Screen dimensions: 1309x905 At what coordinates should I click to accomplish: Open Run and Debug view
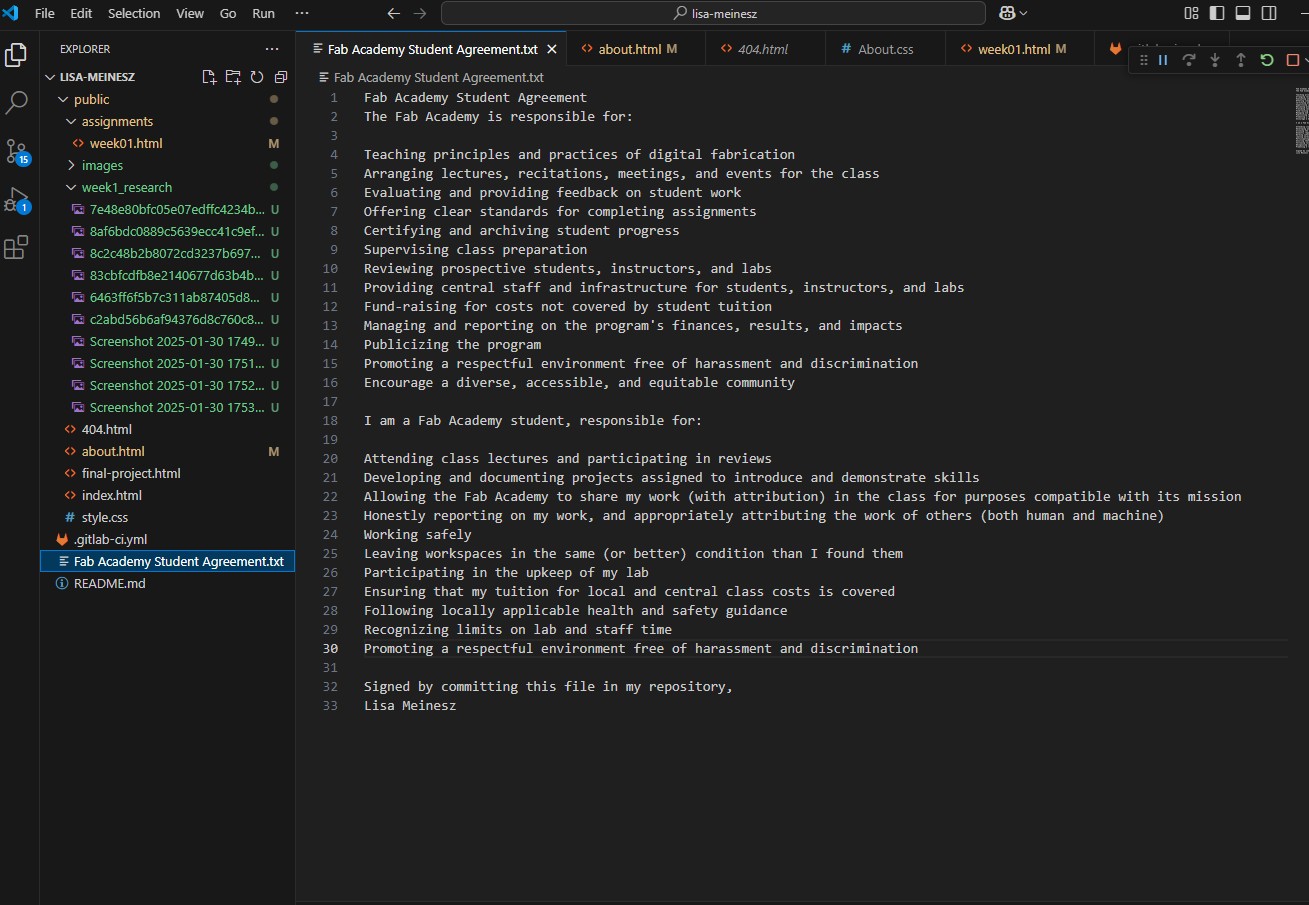coord(16,199)
